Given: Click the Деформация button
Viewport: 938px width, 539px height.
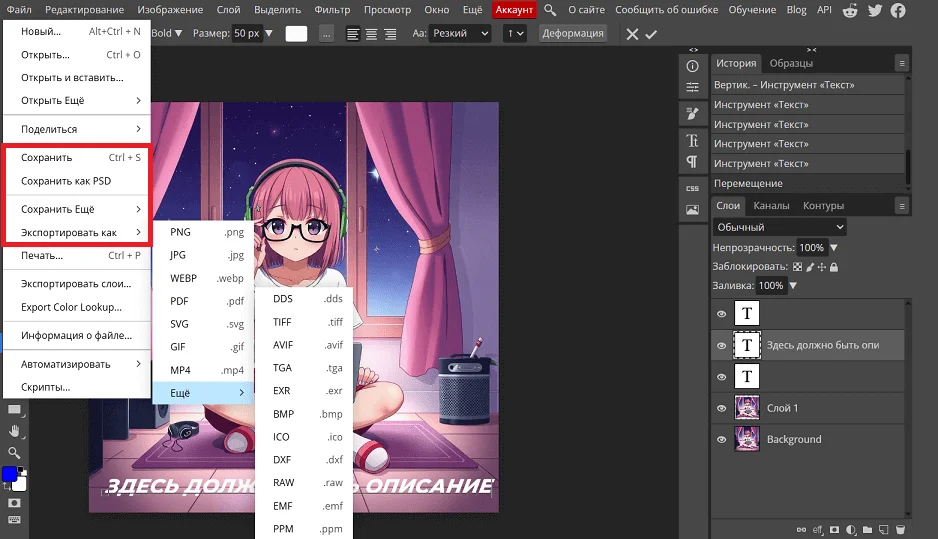Looking at the screenshot, I should tap(573, 33).
